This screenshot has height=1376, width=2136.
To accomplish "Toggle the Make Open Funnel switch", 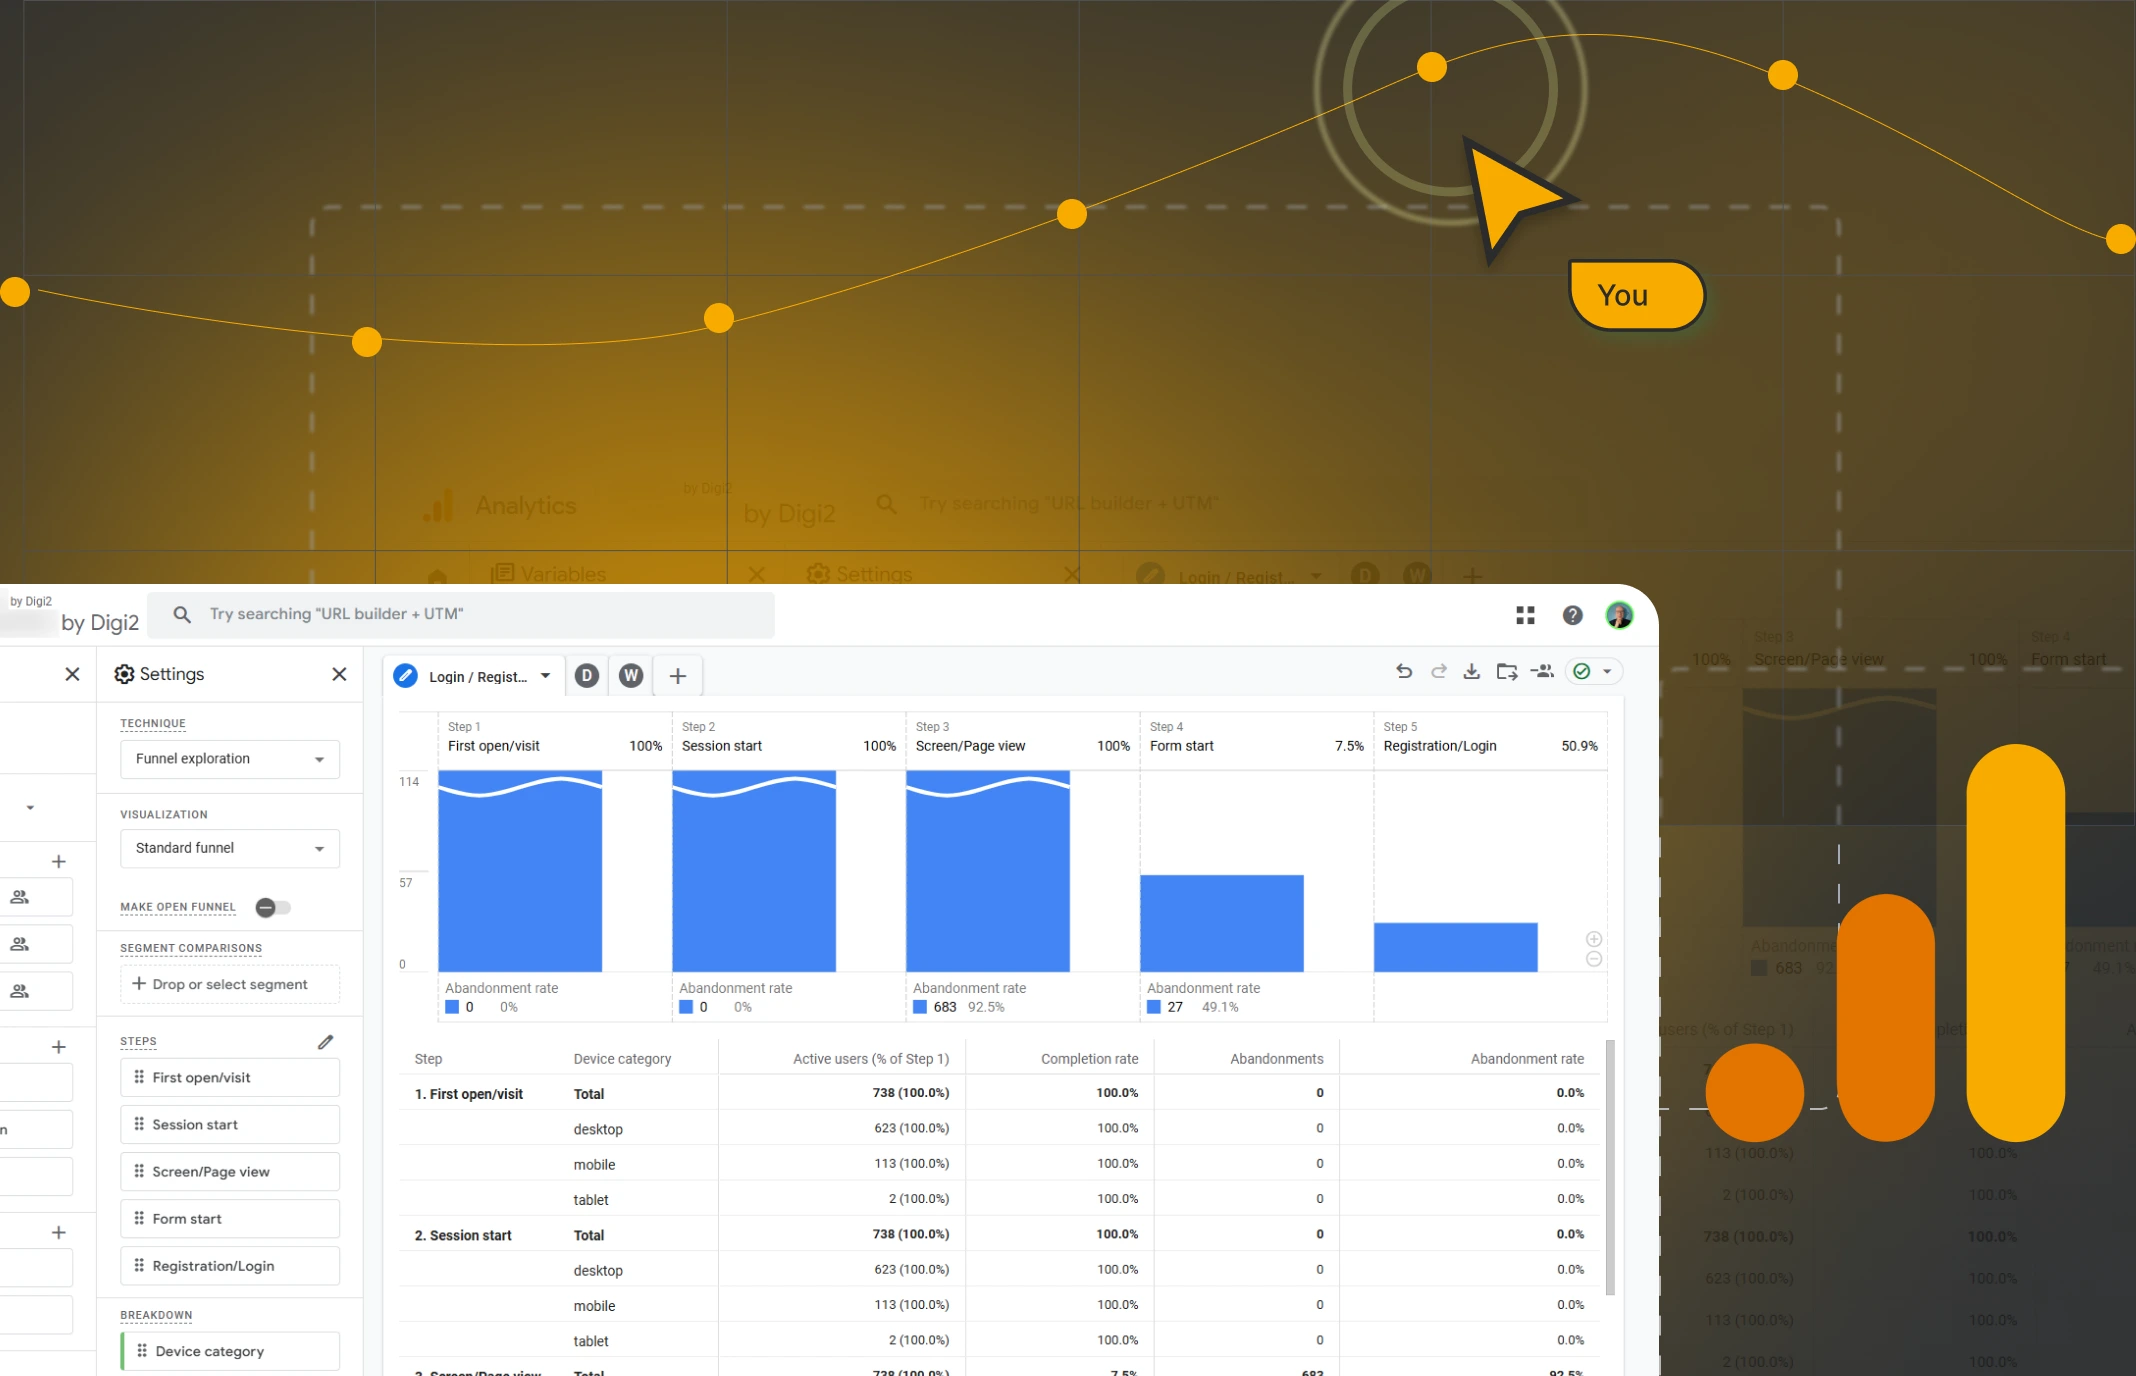I will coord(272,907).
